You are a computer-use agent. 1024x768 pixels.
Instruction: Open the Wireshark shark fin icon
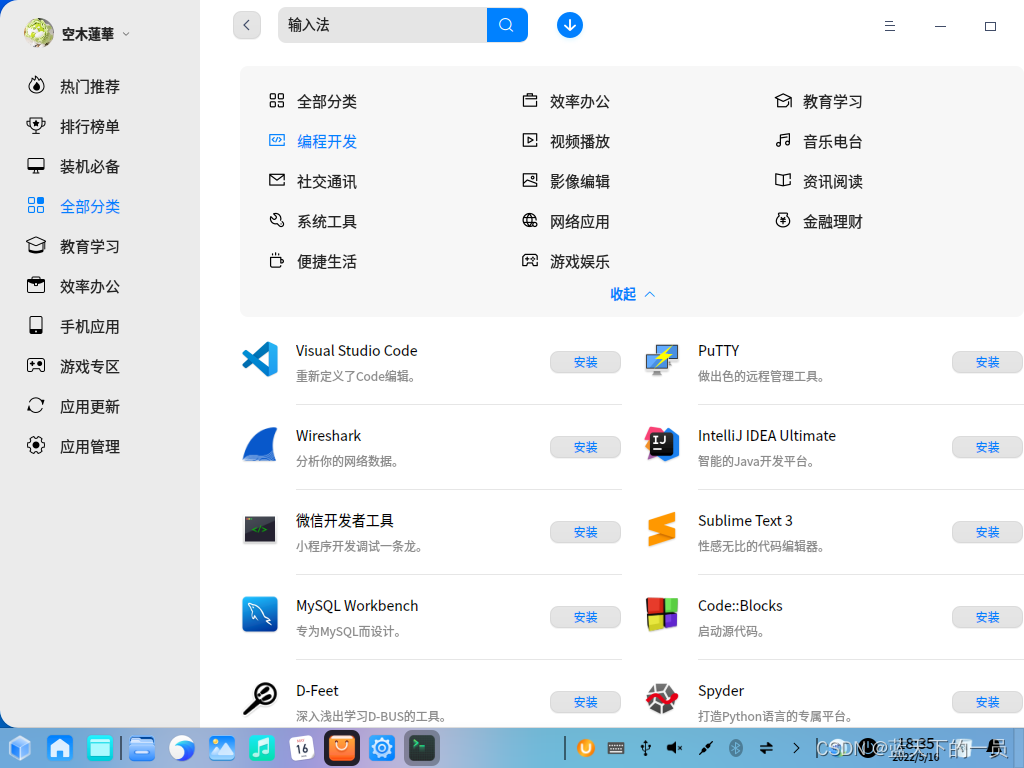point(260,444)
